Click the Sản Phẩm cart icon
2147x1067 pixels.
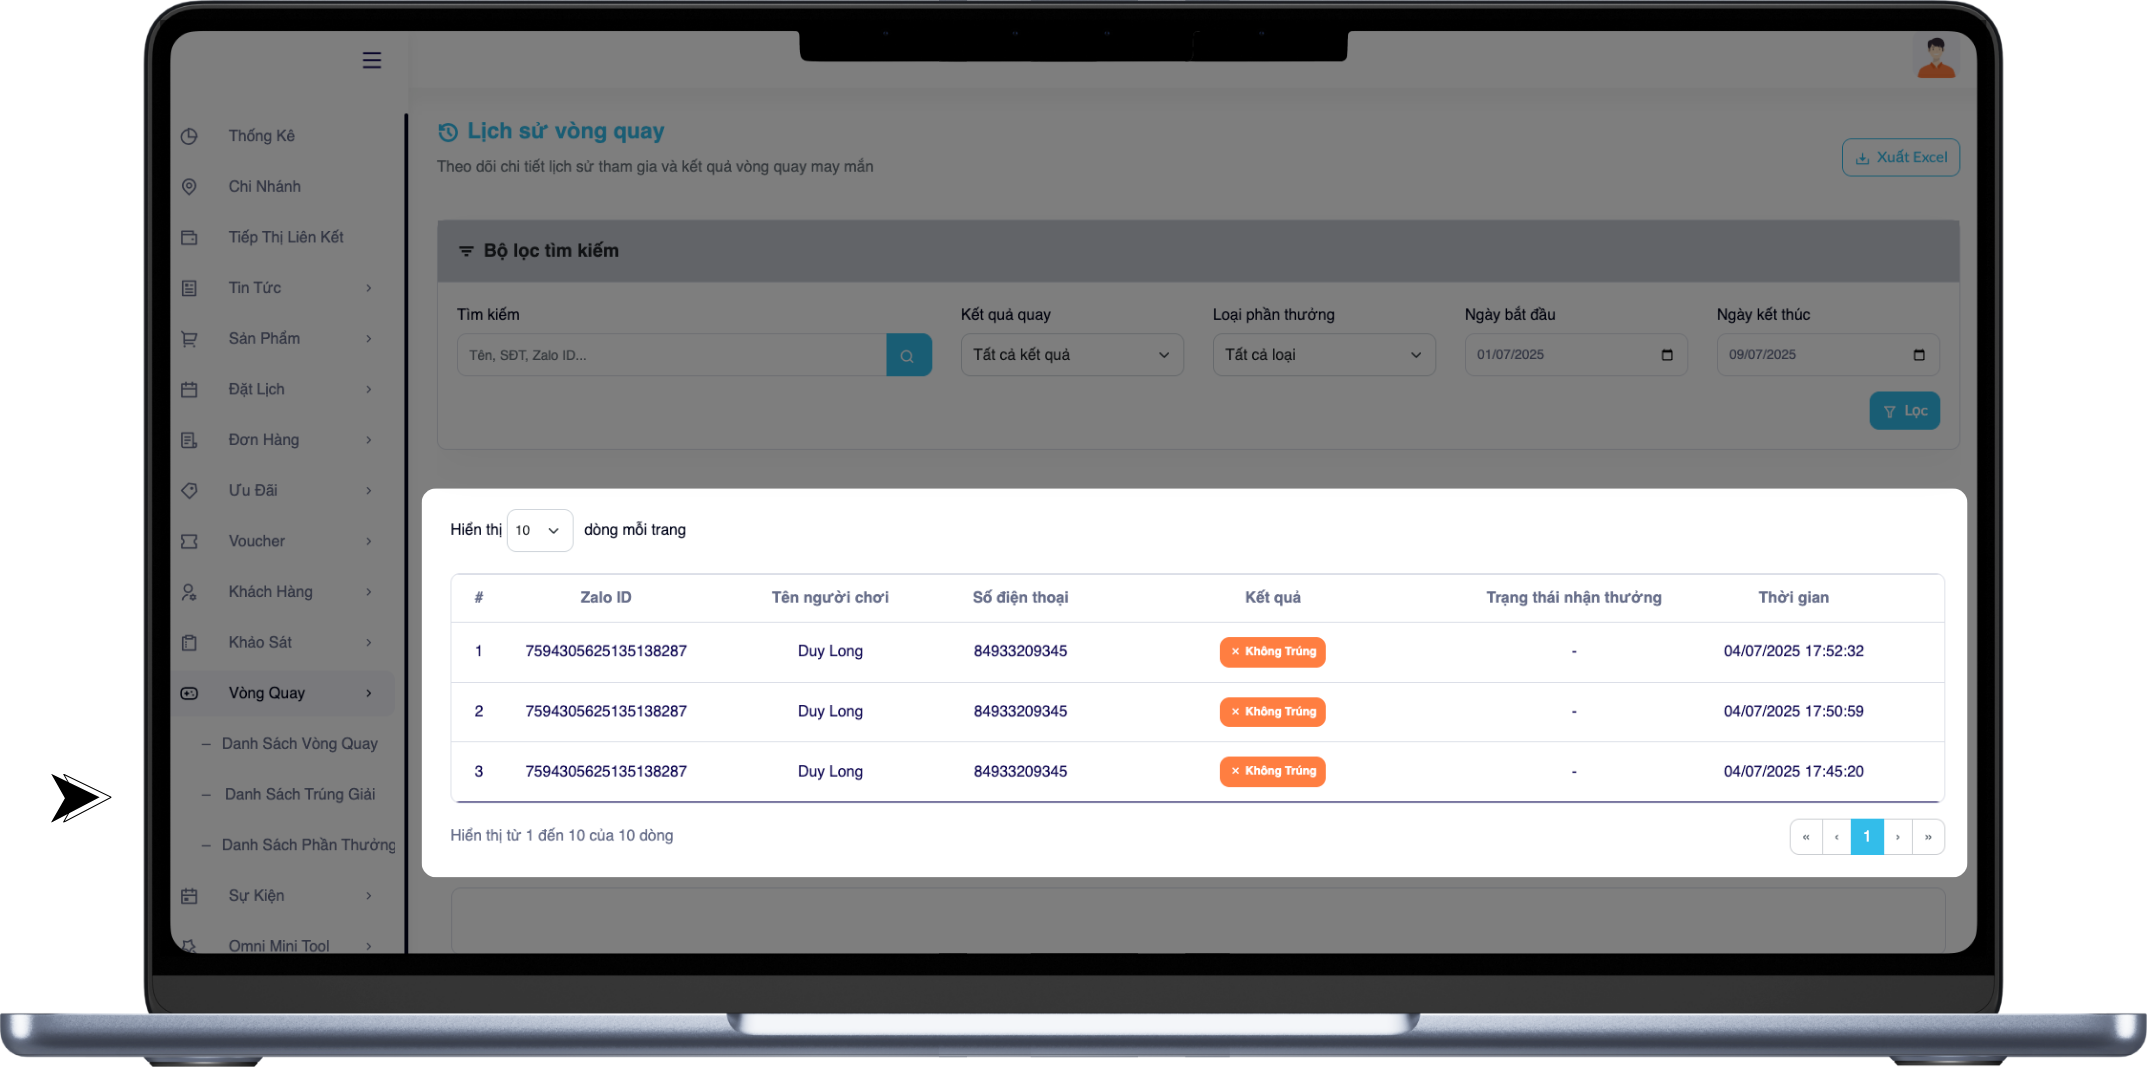tap(189, 339)
